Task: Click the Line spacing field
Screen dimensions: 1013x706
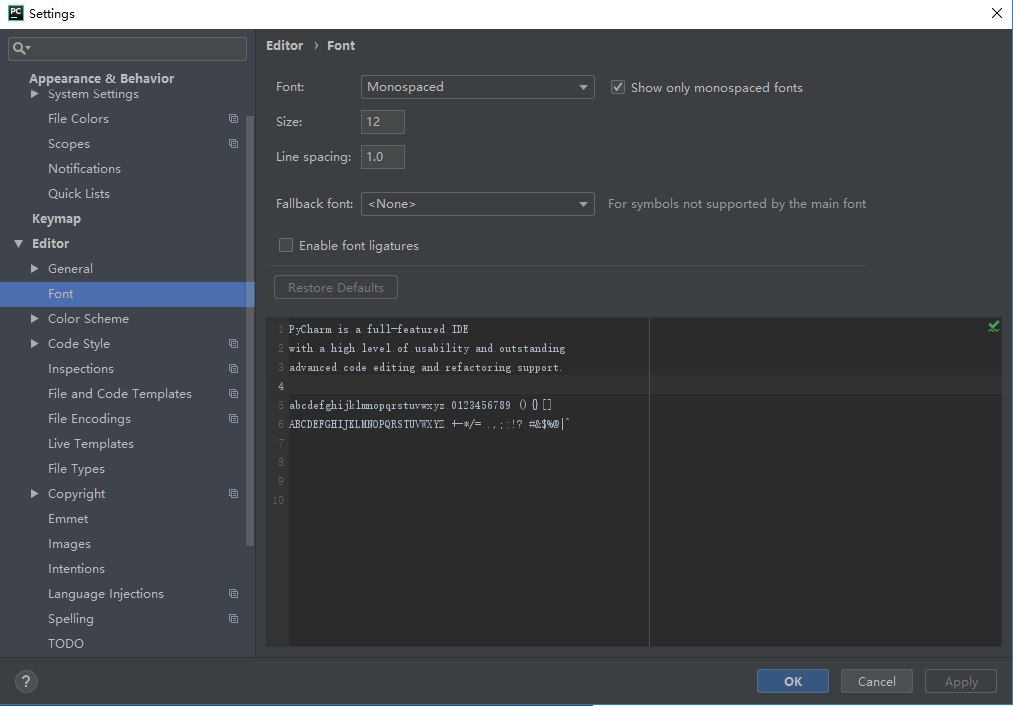Action: 382,157
